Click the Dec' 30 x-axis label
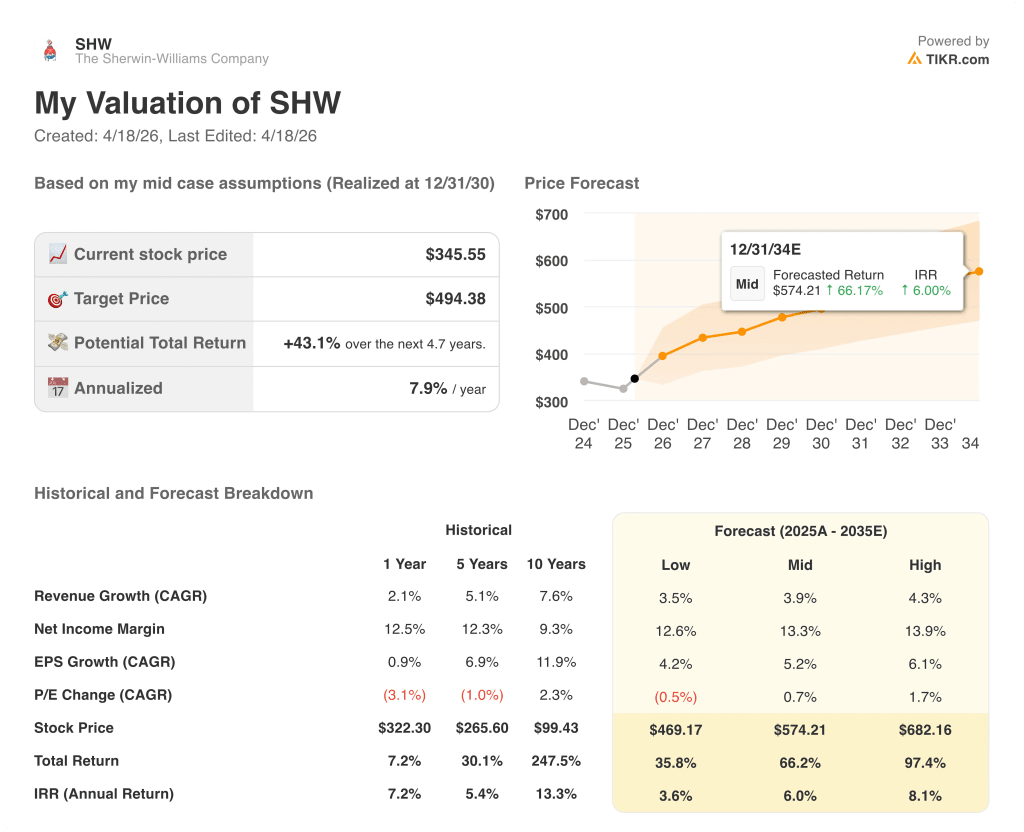 tap(821, 434)
